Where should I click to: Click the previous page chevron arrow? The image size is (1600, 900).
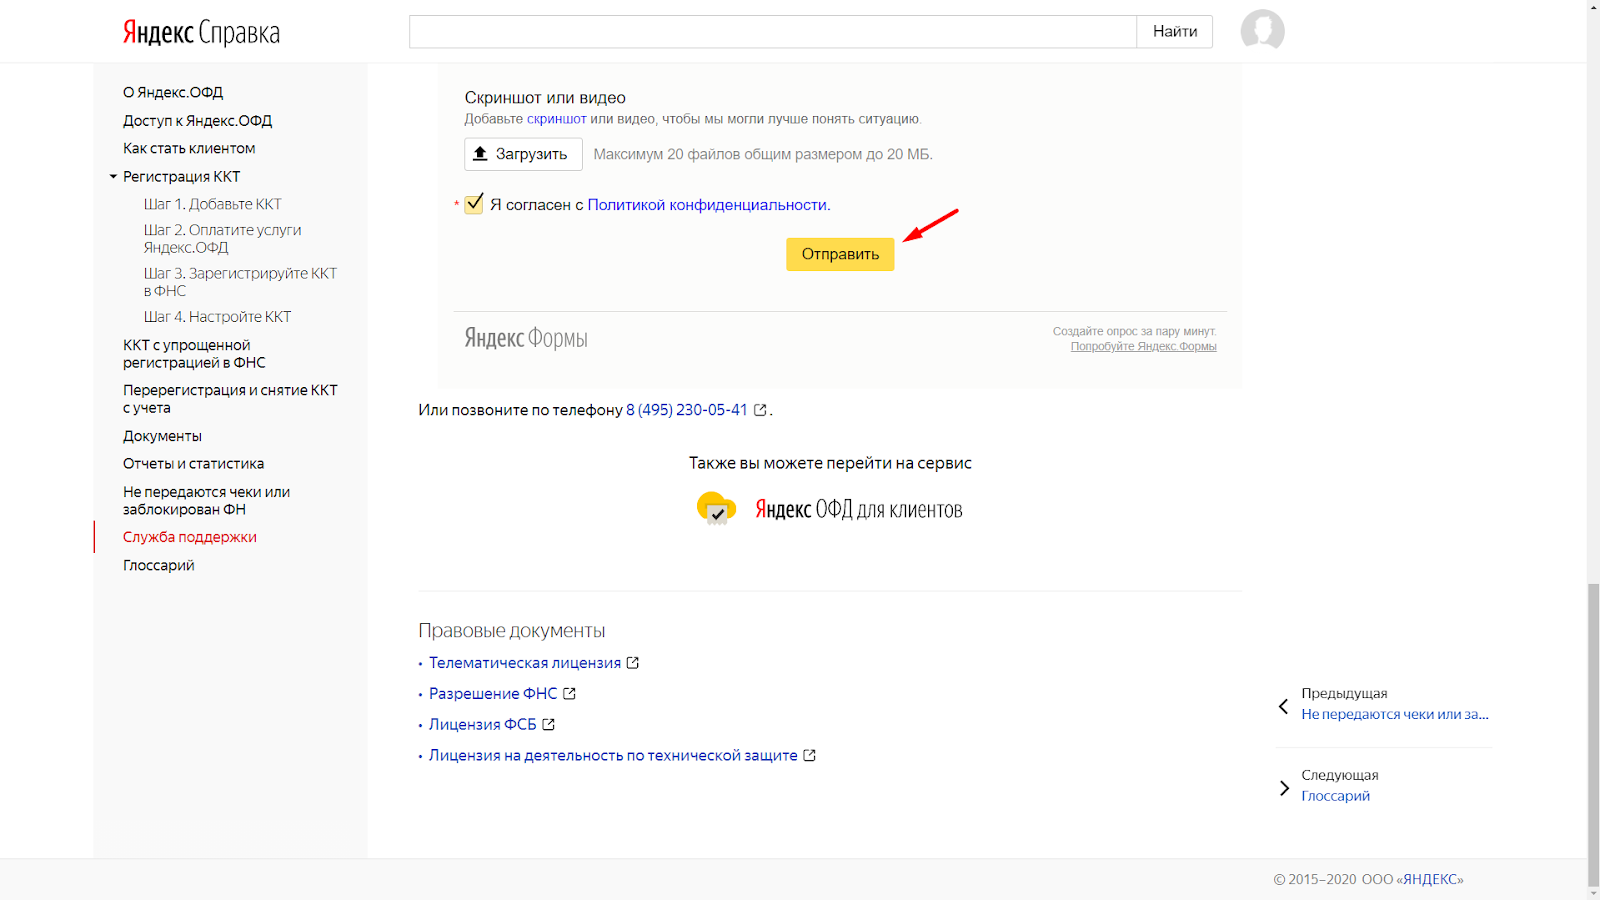click(x=1283, y=706)
